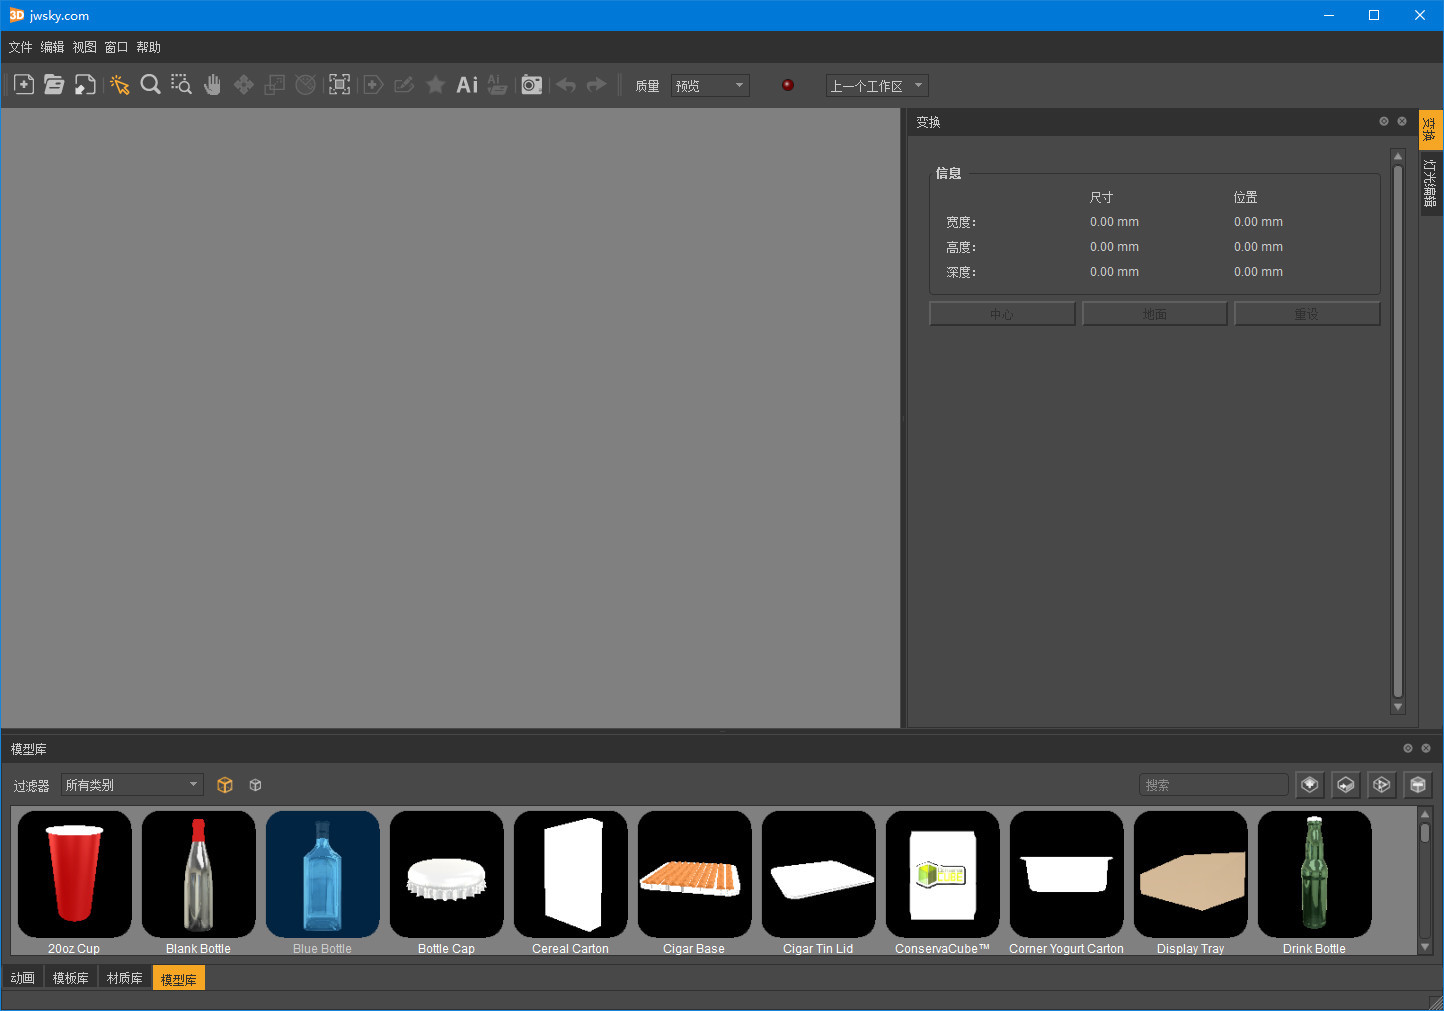Toggle the orange cube filter icon

[225, 785]
